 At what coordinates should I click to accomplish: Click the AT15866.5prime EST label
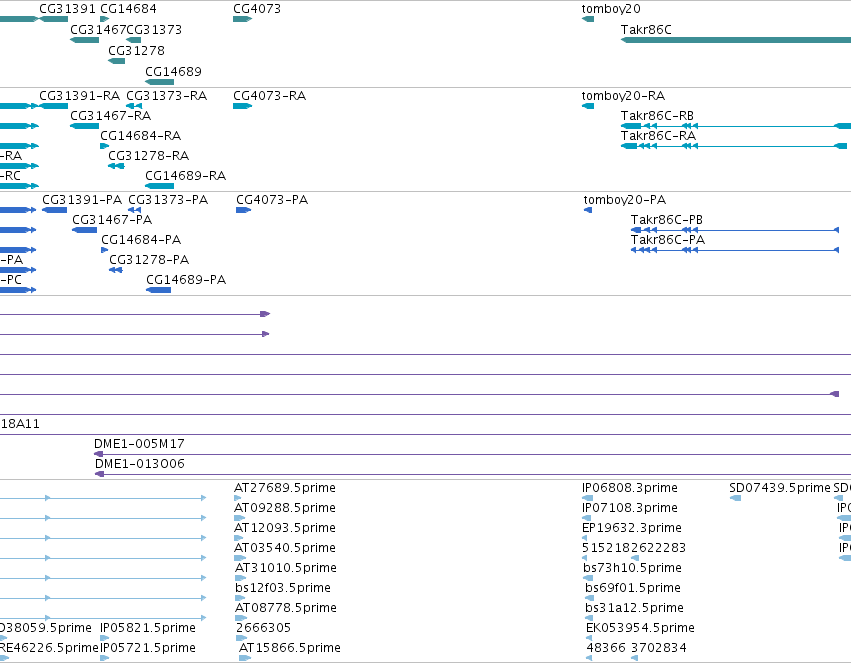click(x=290, y=648)
